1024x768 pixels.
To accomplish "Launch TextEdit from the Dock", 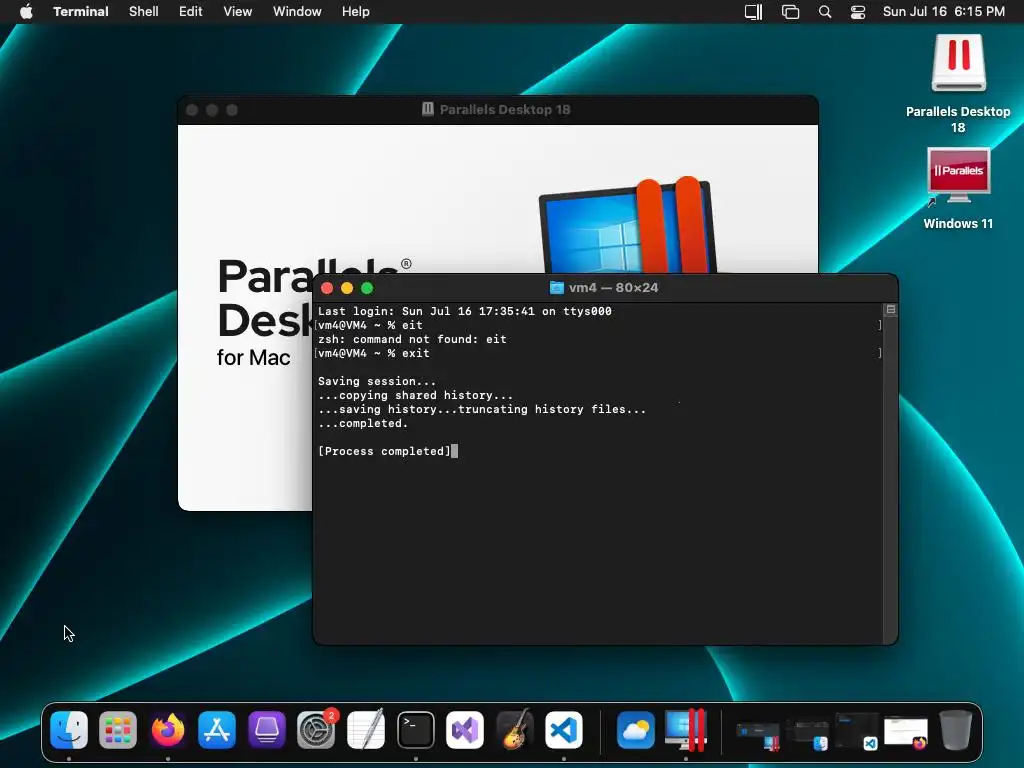I will pyautogui.click(x=366, y=729).
